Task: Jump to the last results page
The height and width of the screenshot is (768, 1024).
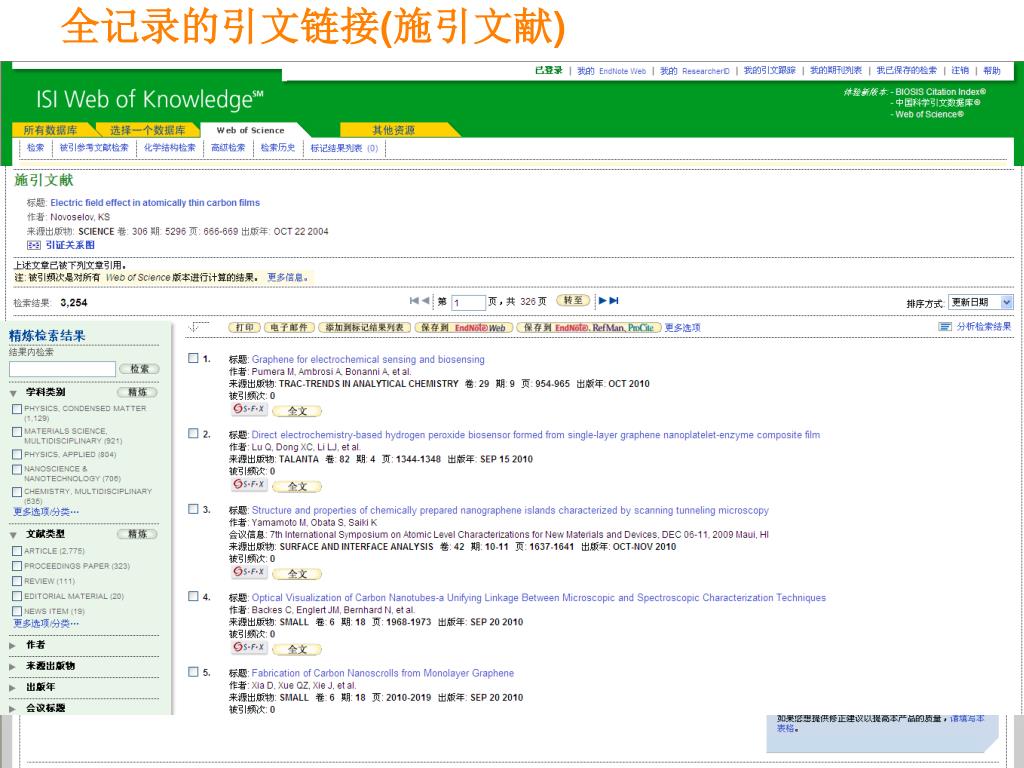Action: [614, 300]
